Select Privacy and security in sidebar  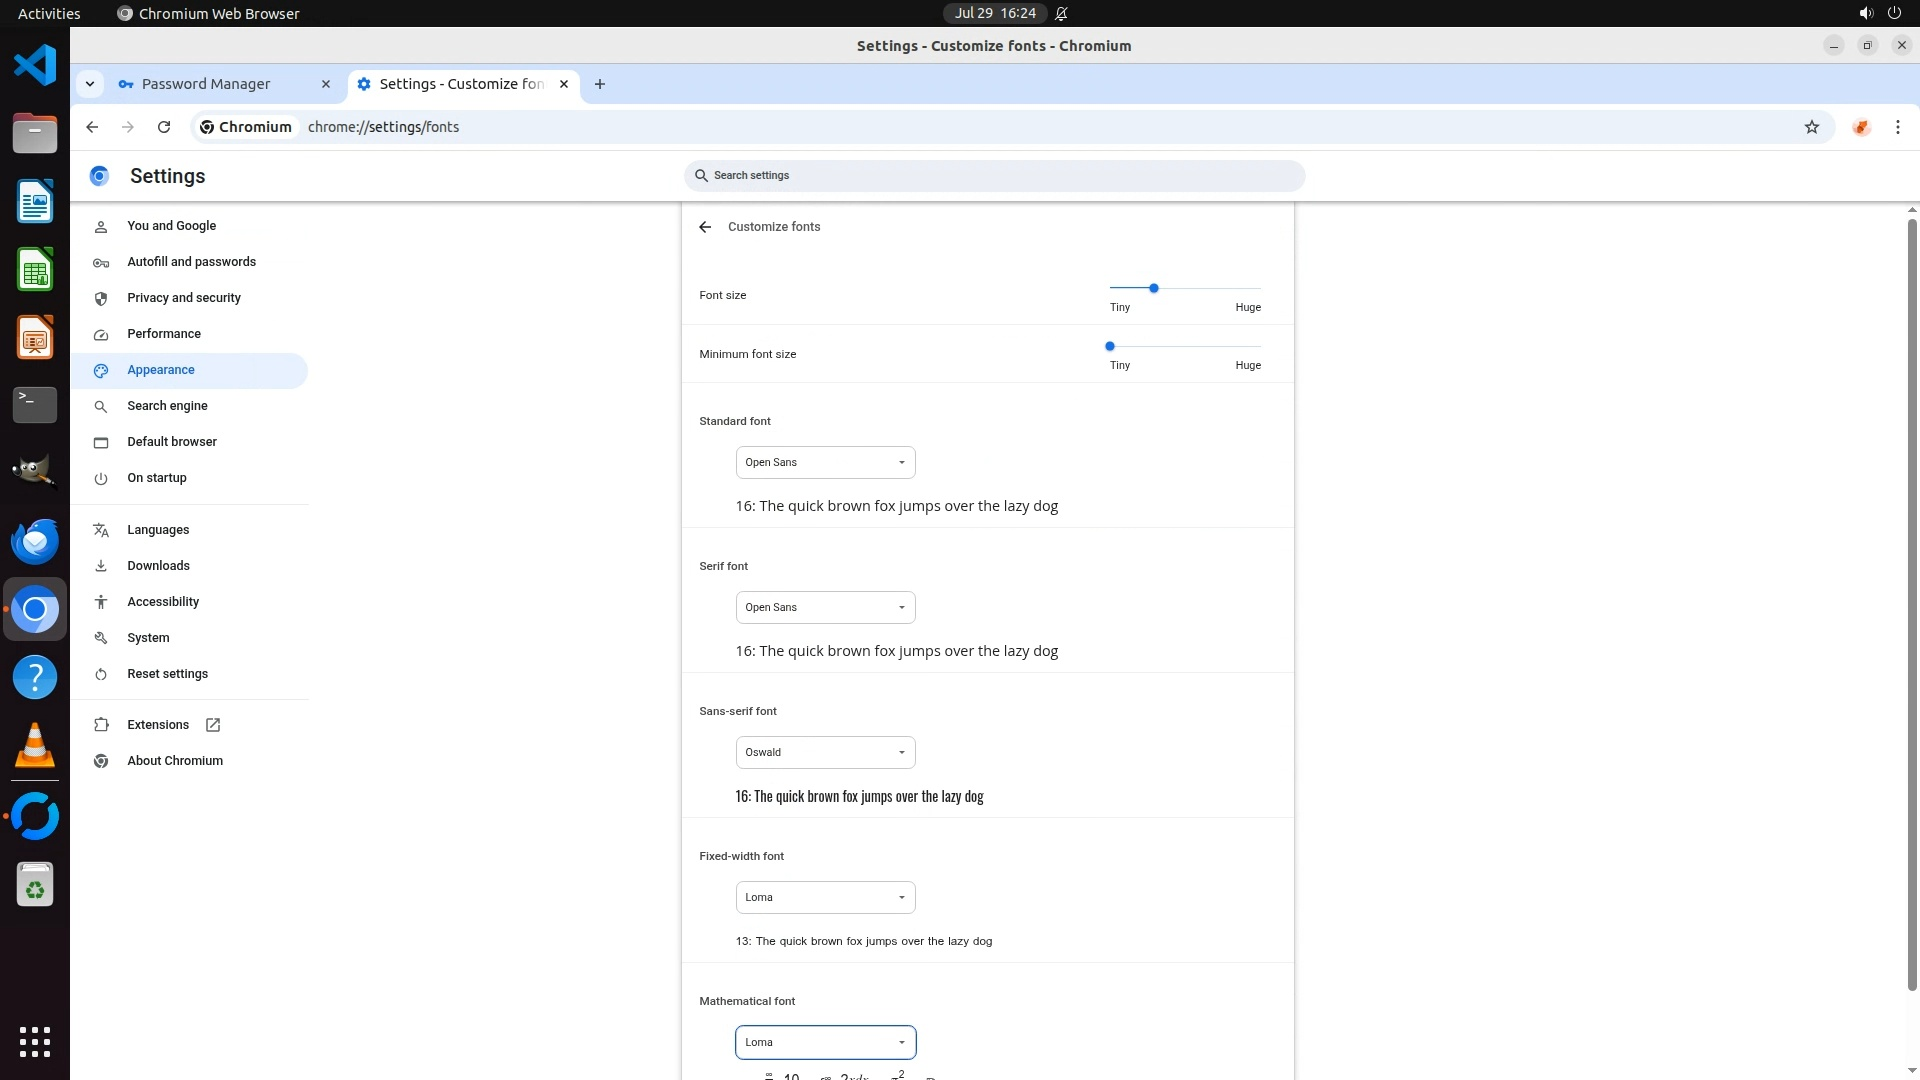click(x=184, y=298)
